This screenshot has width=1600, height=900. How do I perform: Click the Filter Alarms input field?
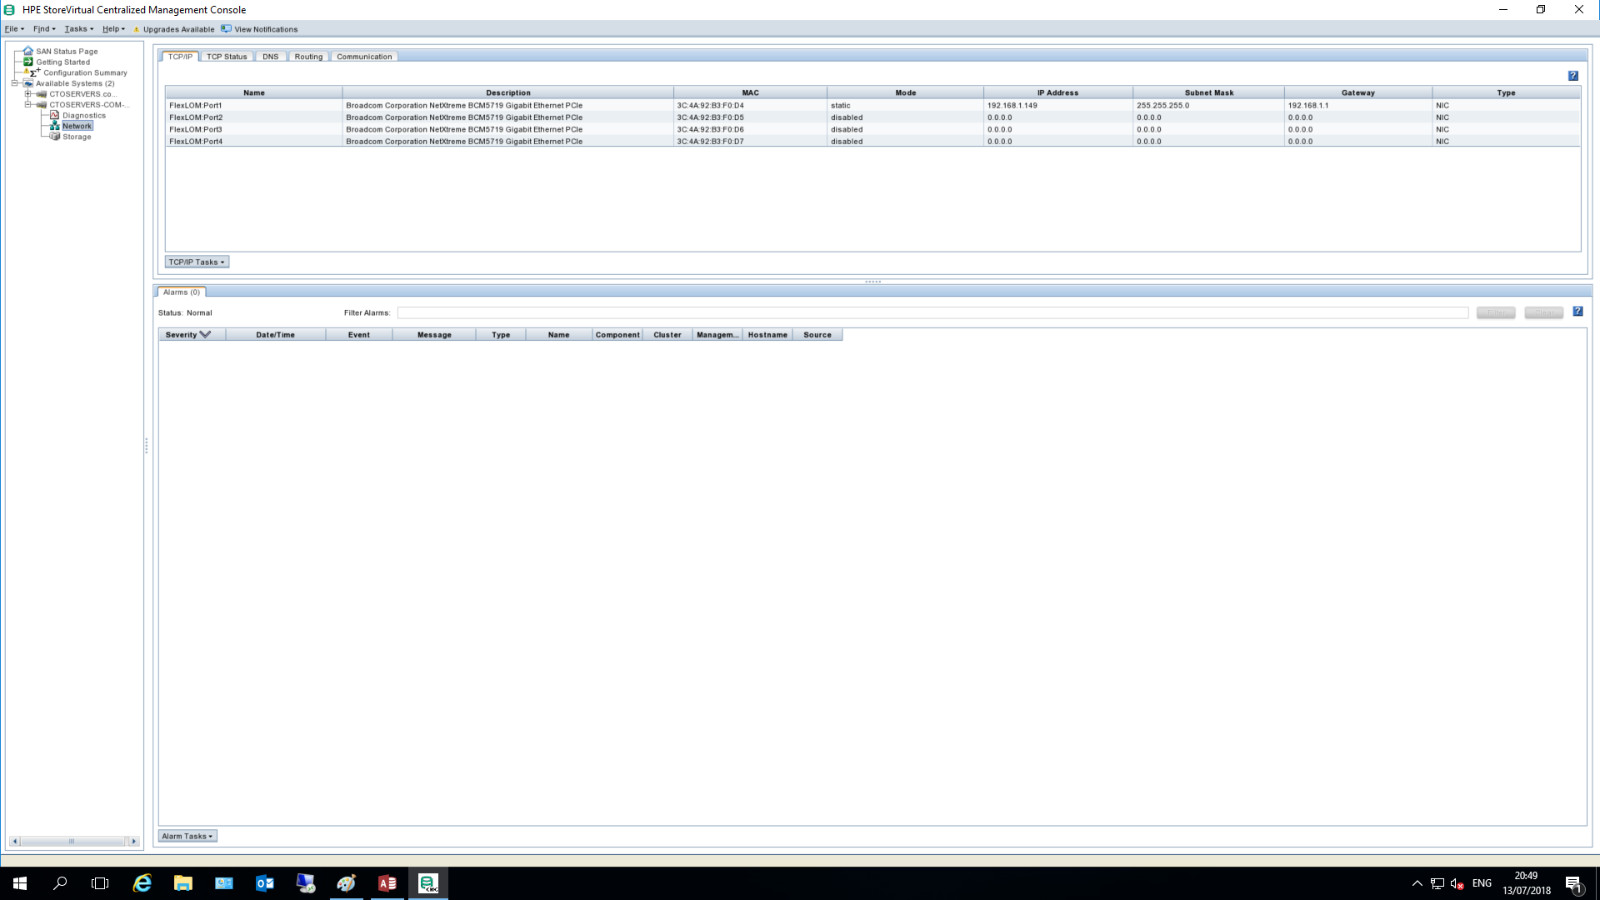tap(932, 313)
